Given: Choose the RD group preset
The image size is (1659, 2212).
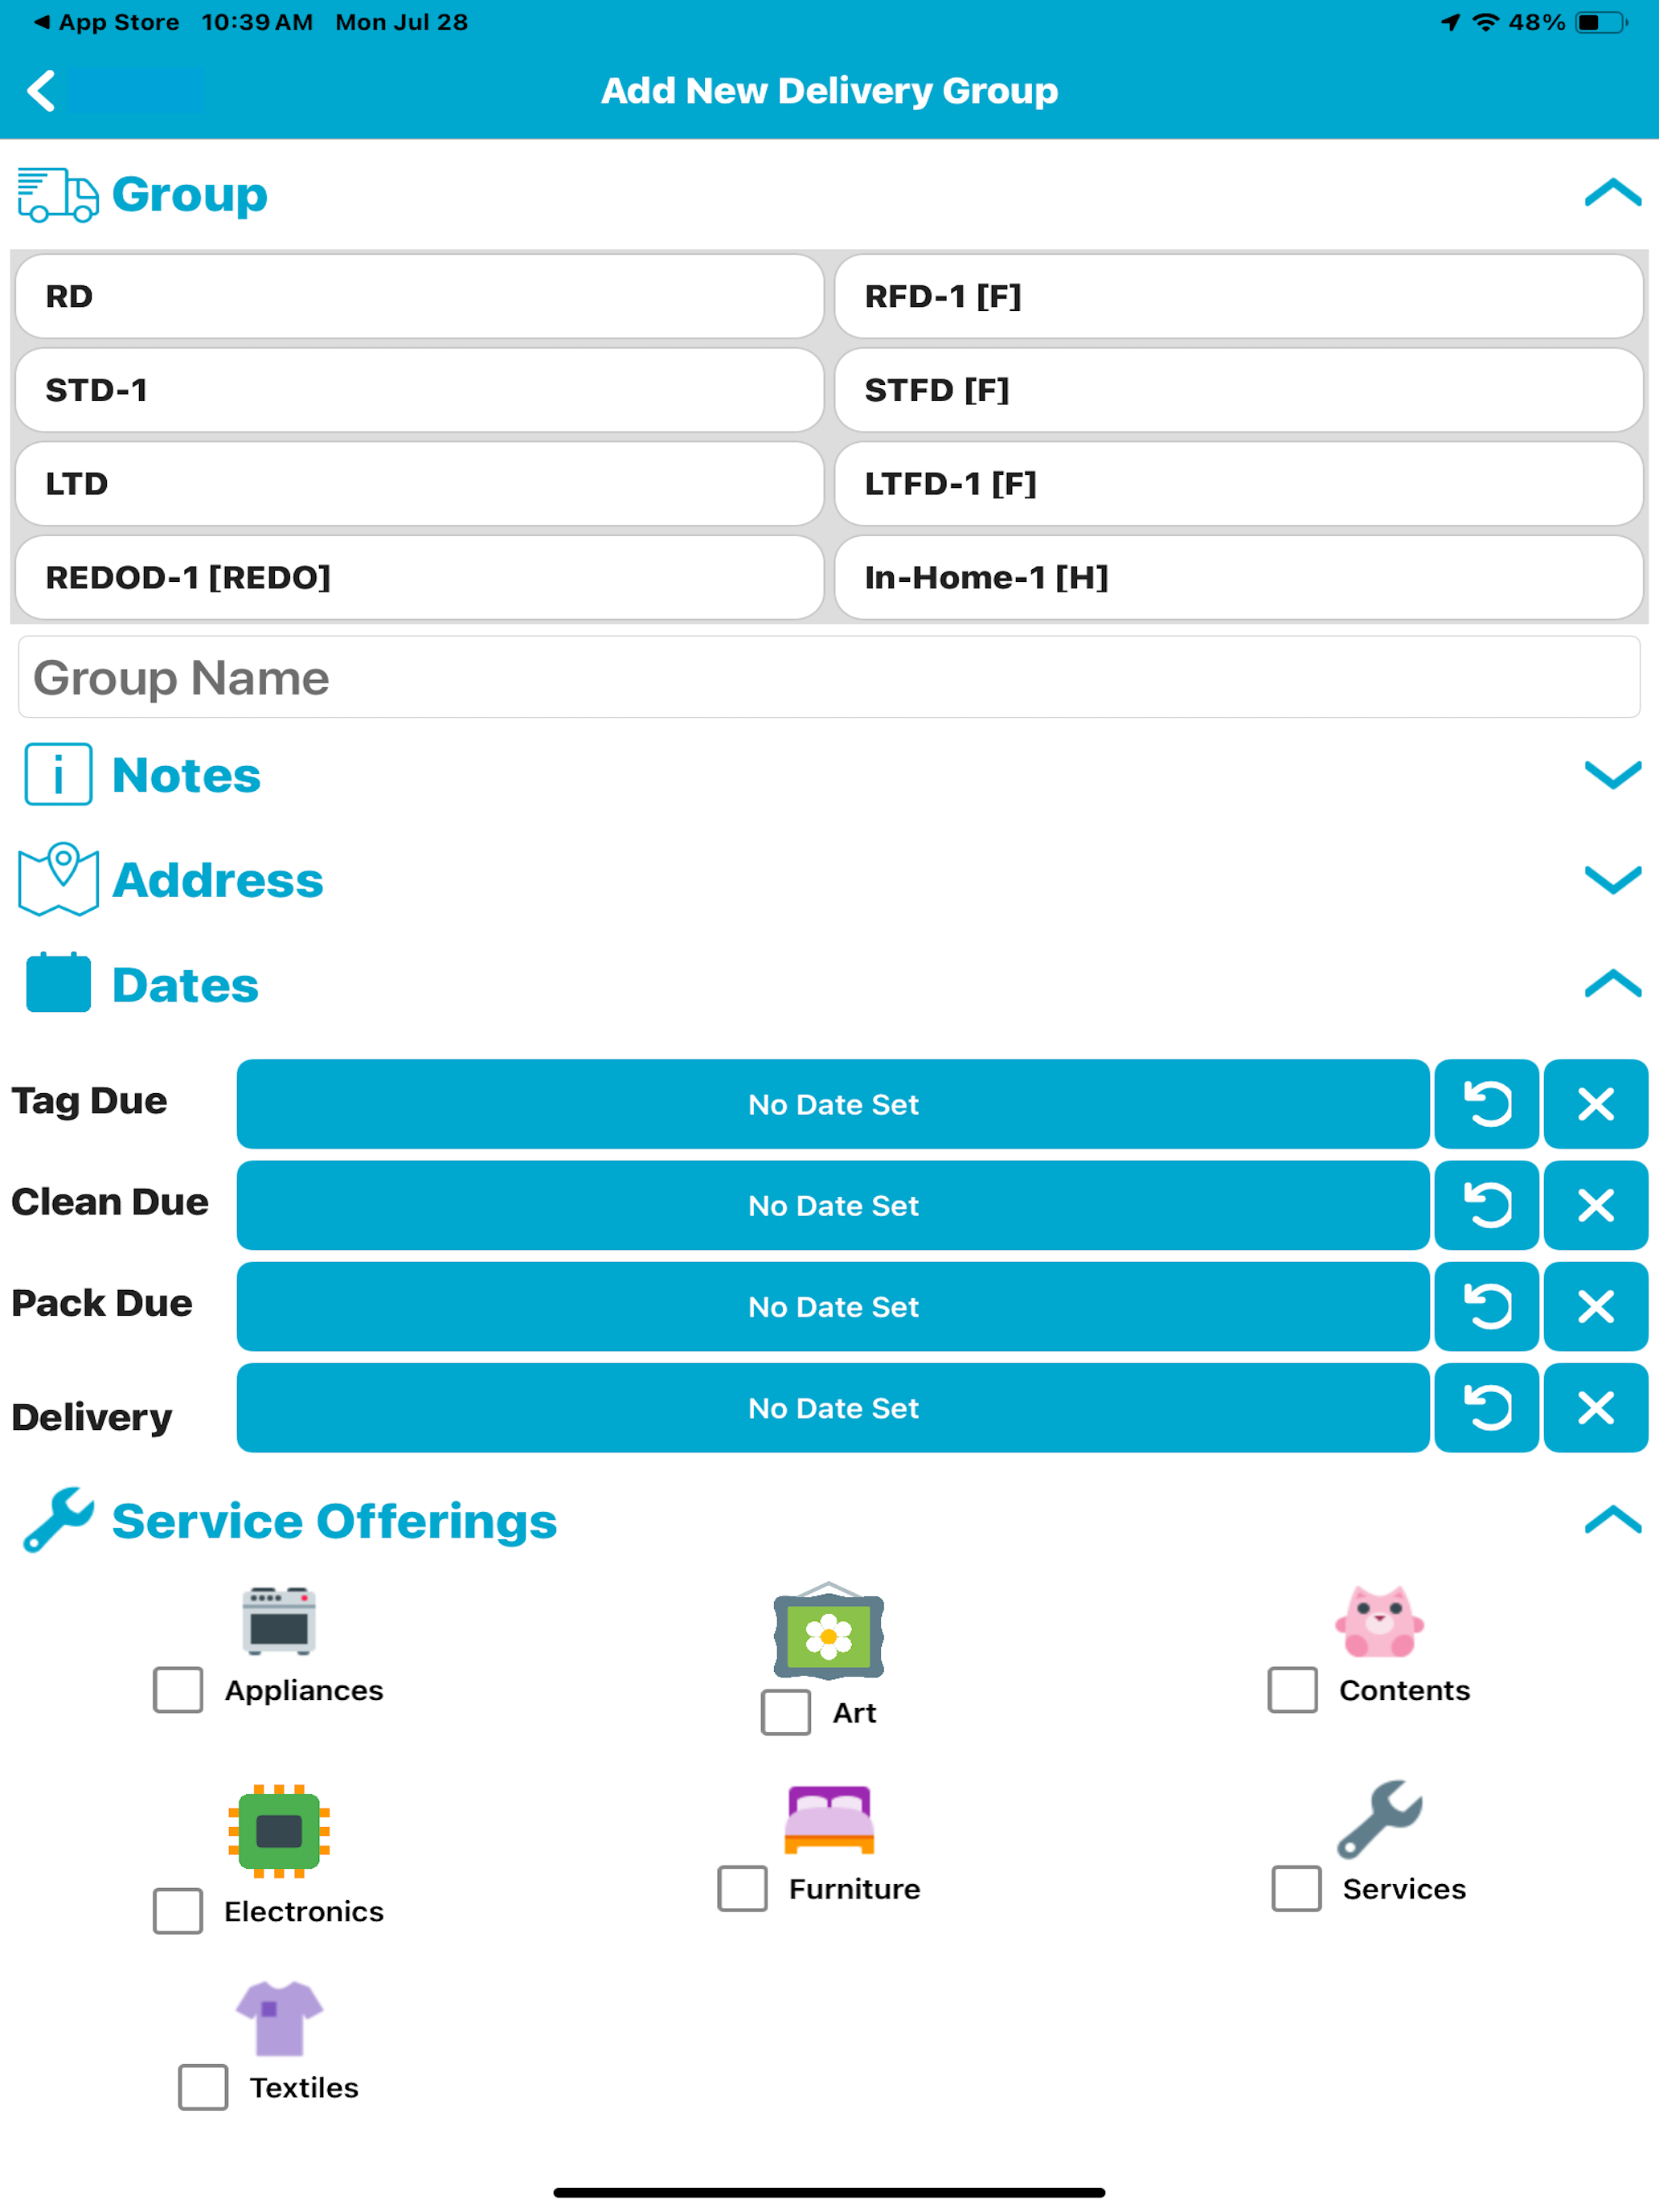Looking at the screenshot, I should point(419,296).
